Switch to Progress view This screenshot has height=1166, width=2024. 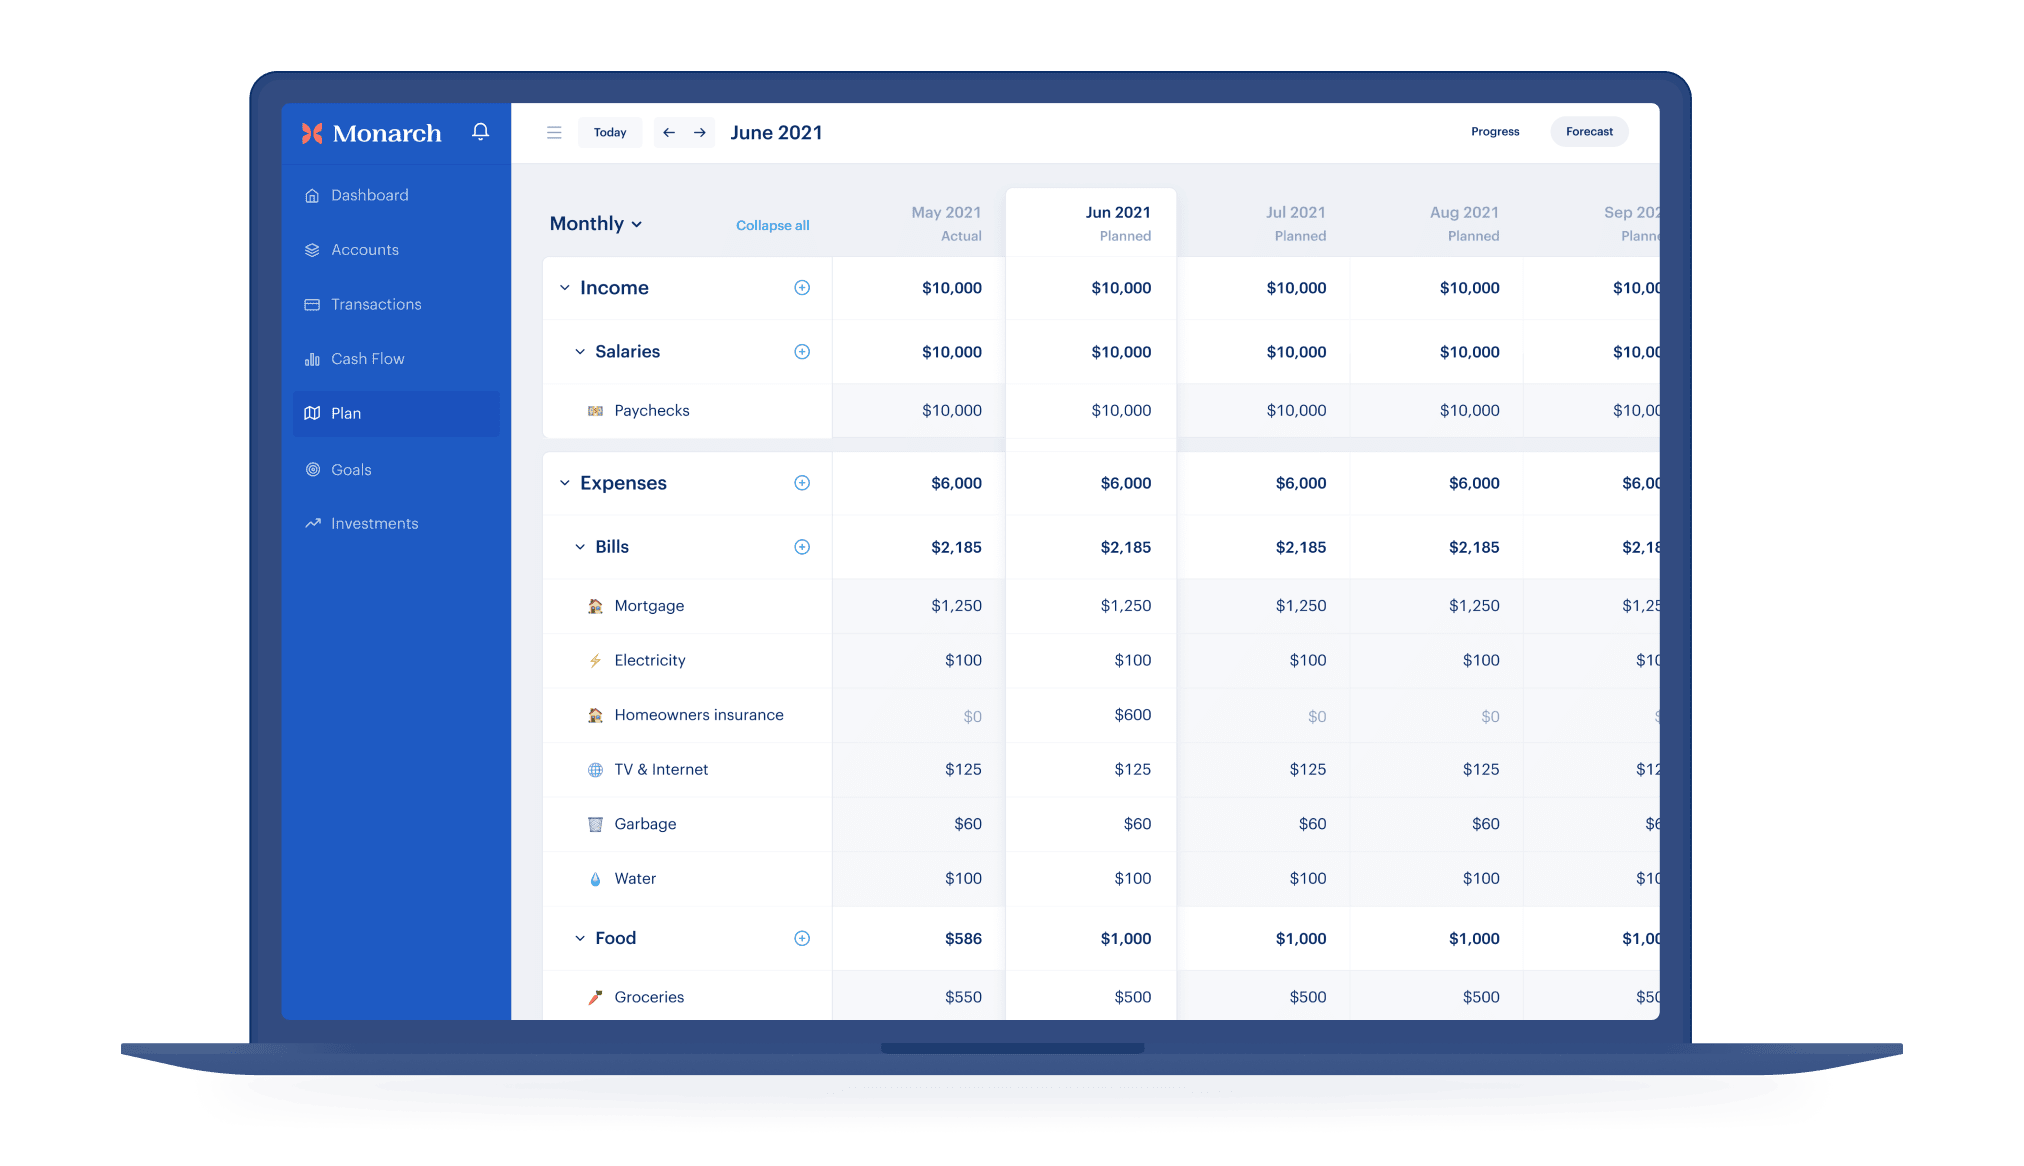[1495, 131]
